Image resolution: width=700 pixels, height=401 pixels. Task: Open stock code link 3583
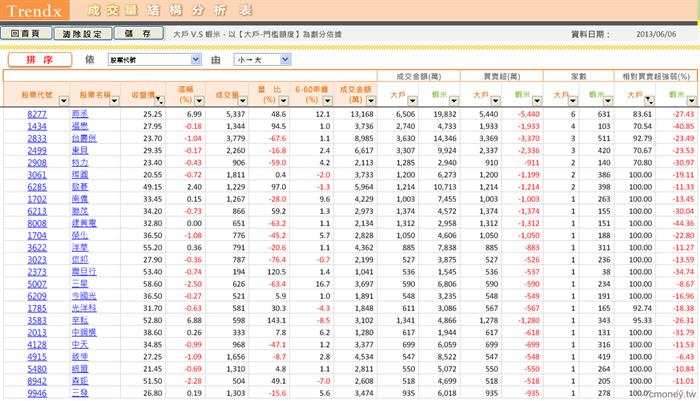tap(37, 320)
